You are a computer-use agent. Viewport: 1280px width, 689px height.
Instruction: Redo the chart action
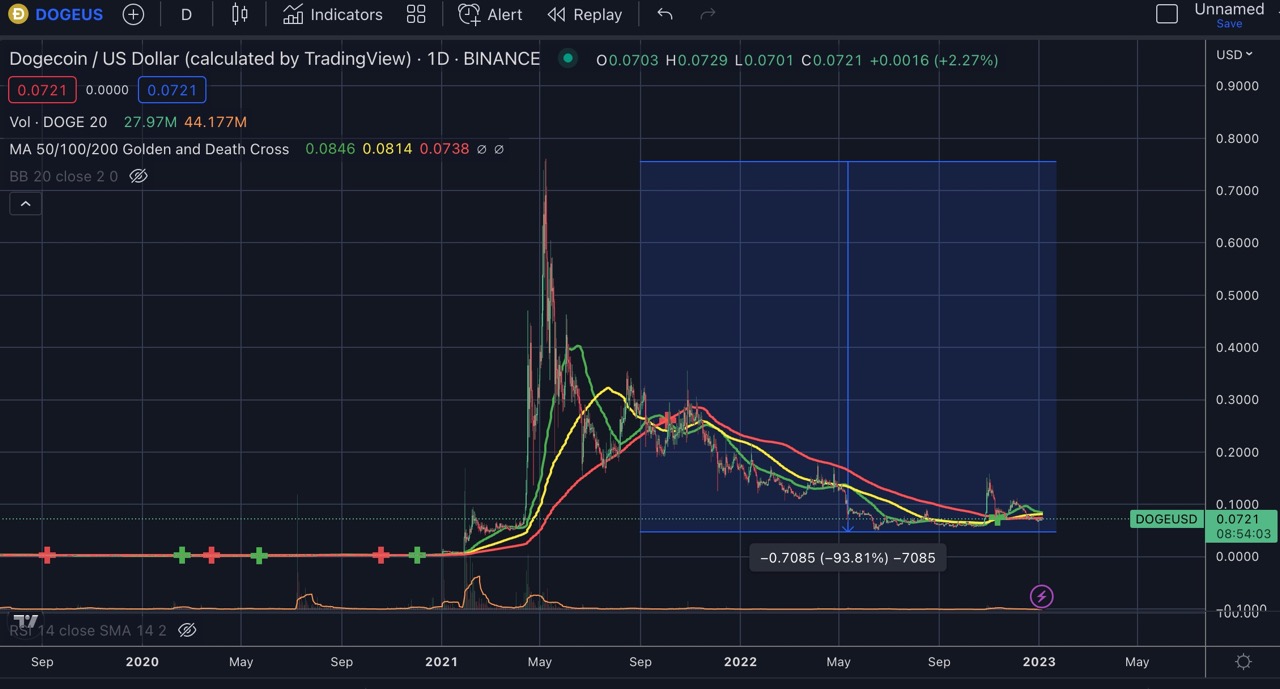pyautogui.click(x=708, y=14)
